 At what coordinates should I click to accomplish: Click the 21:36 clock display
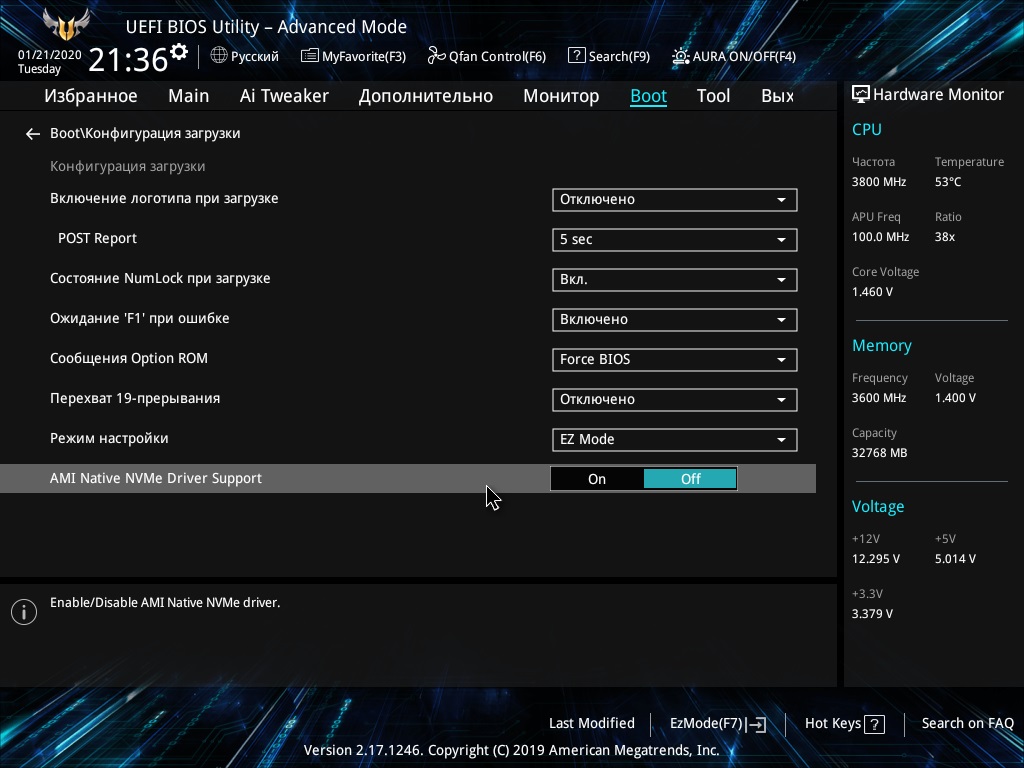[x=128, y=59]
